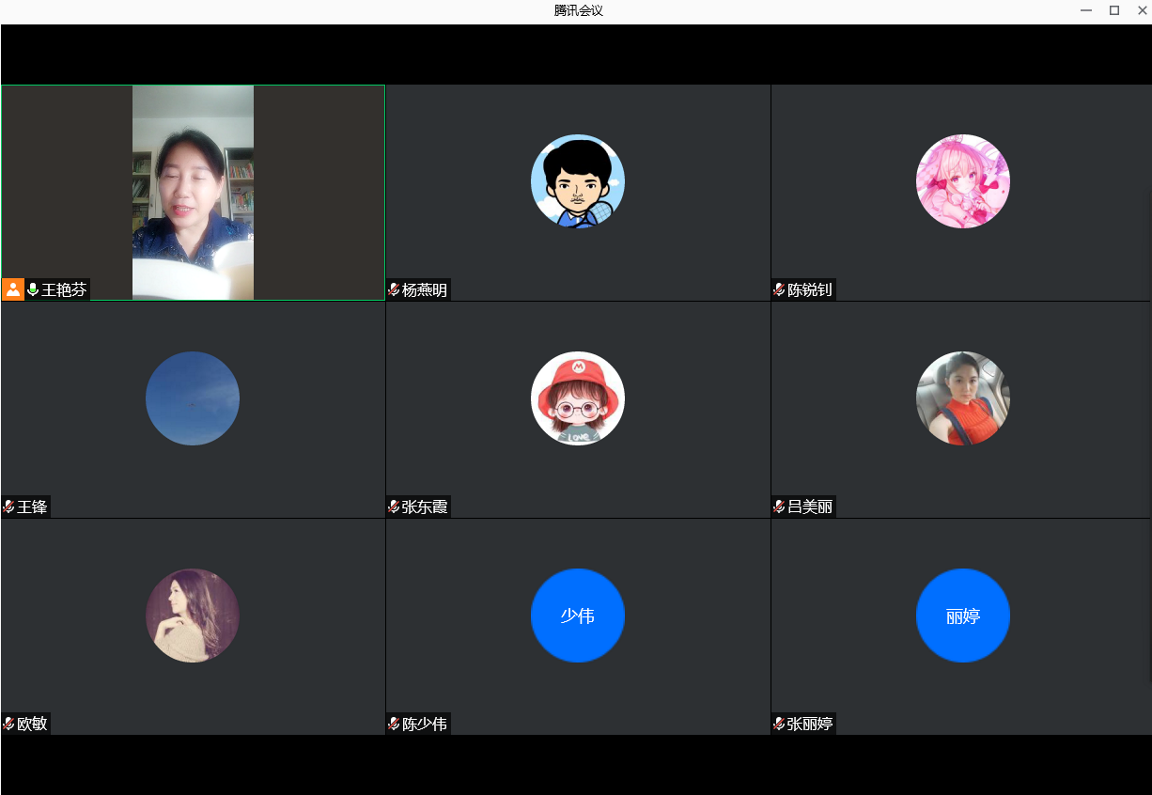
Task: Click the red hat cartoon avatar of 张东霞
Action: [578, 398]
